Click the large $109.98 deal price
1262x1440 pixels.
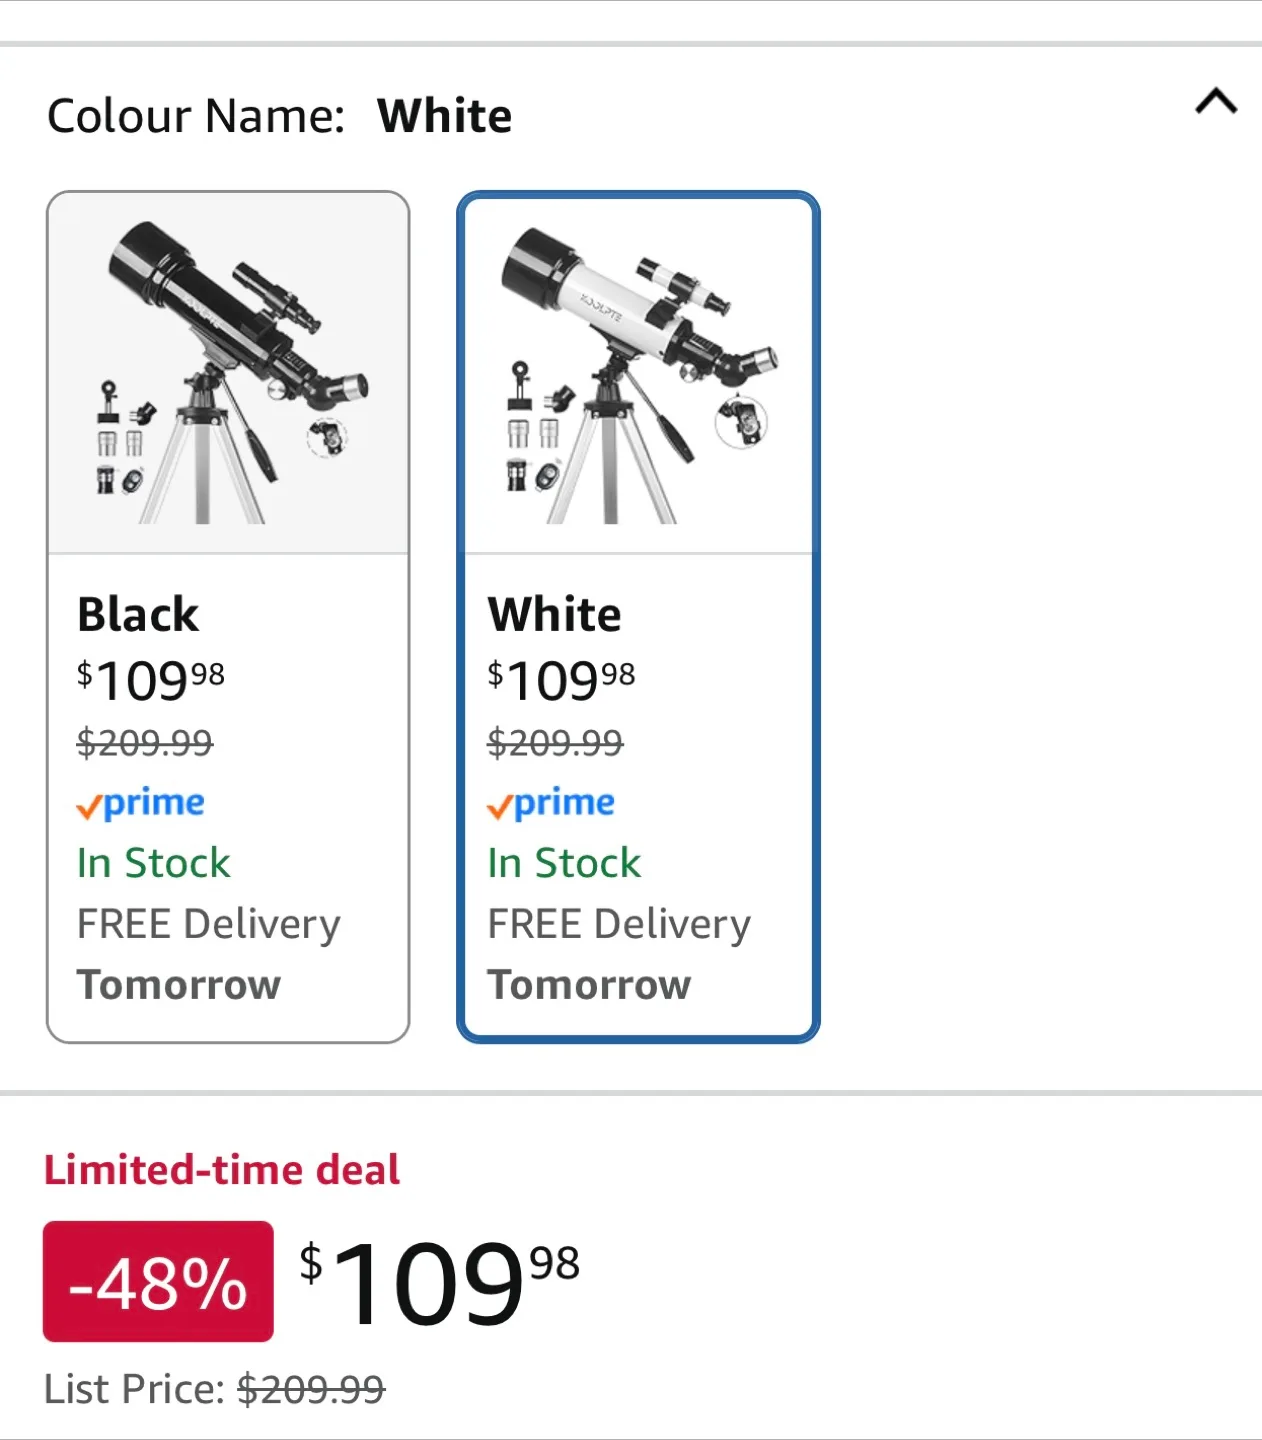click(440, 1281)
